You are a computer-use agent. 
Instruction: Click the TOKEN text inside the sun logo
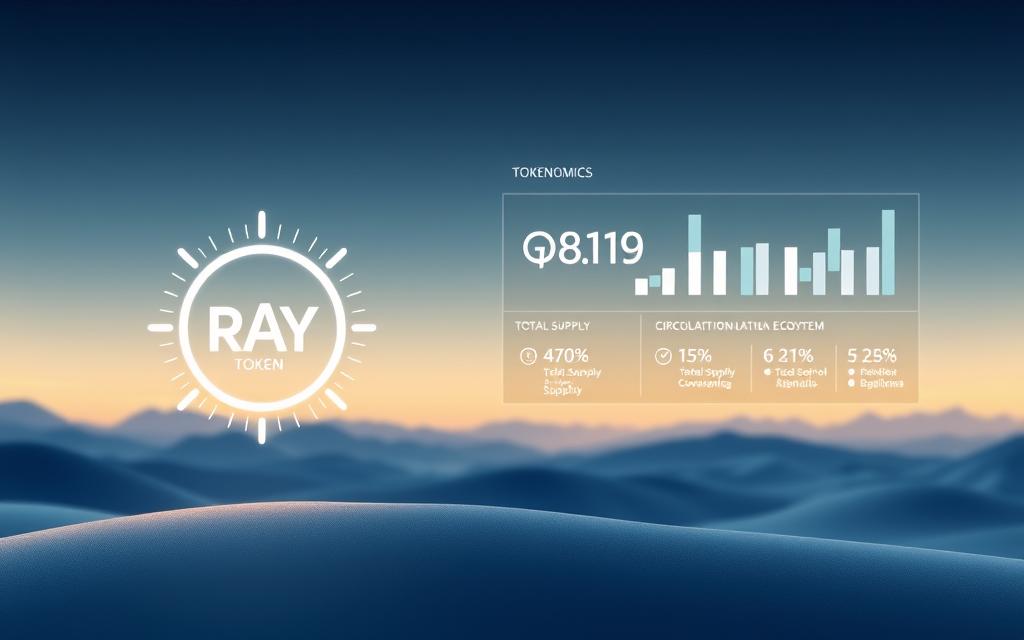pos(262,365)
